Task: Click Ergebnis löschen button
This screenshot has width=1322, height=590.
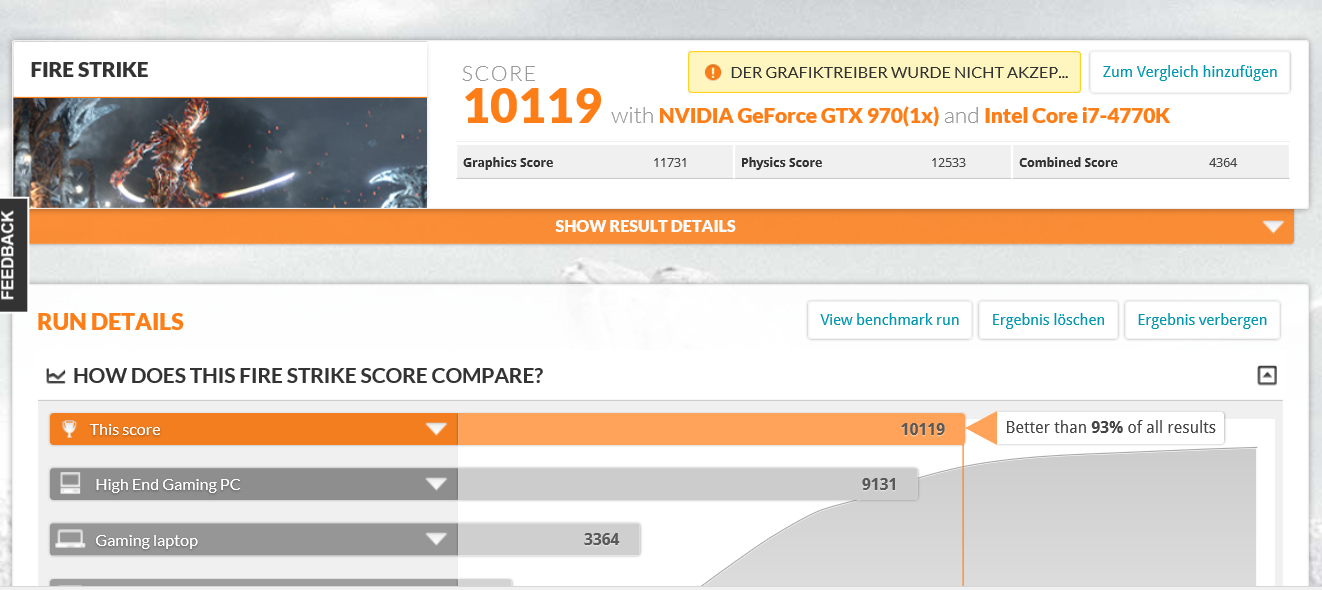Action: click(x=1048, y=320)
